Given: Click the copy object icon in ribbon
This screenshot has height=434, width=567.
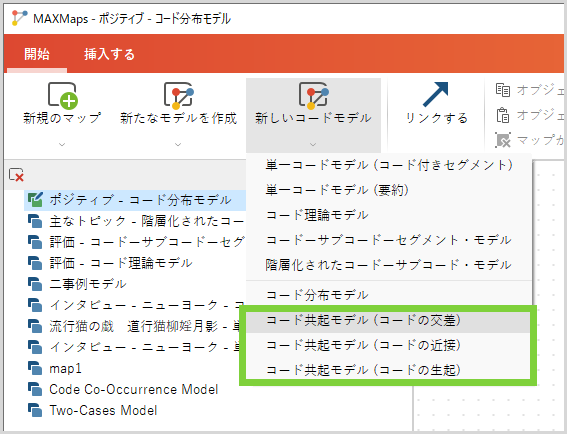Looking at the screenshot, I should [503, 90].
